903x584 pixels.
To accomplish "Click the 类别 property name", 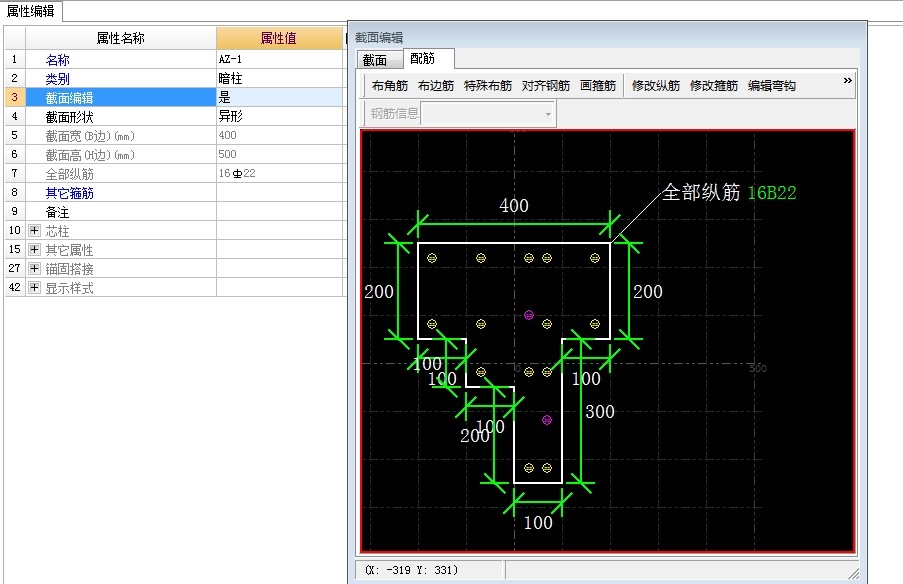I will point(58,79).
